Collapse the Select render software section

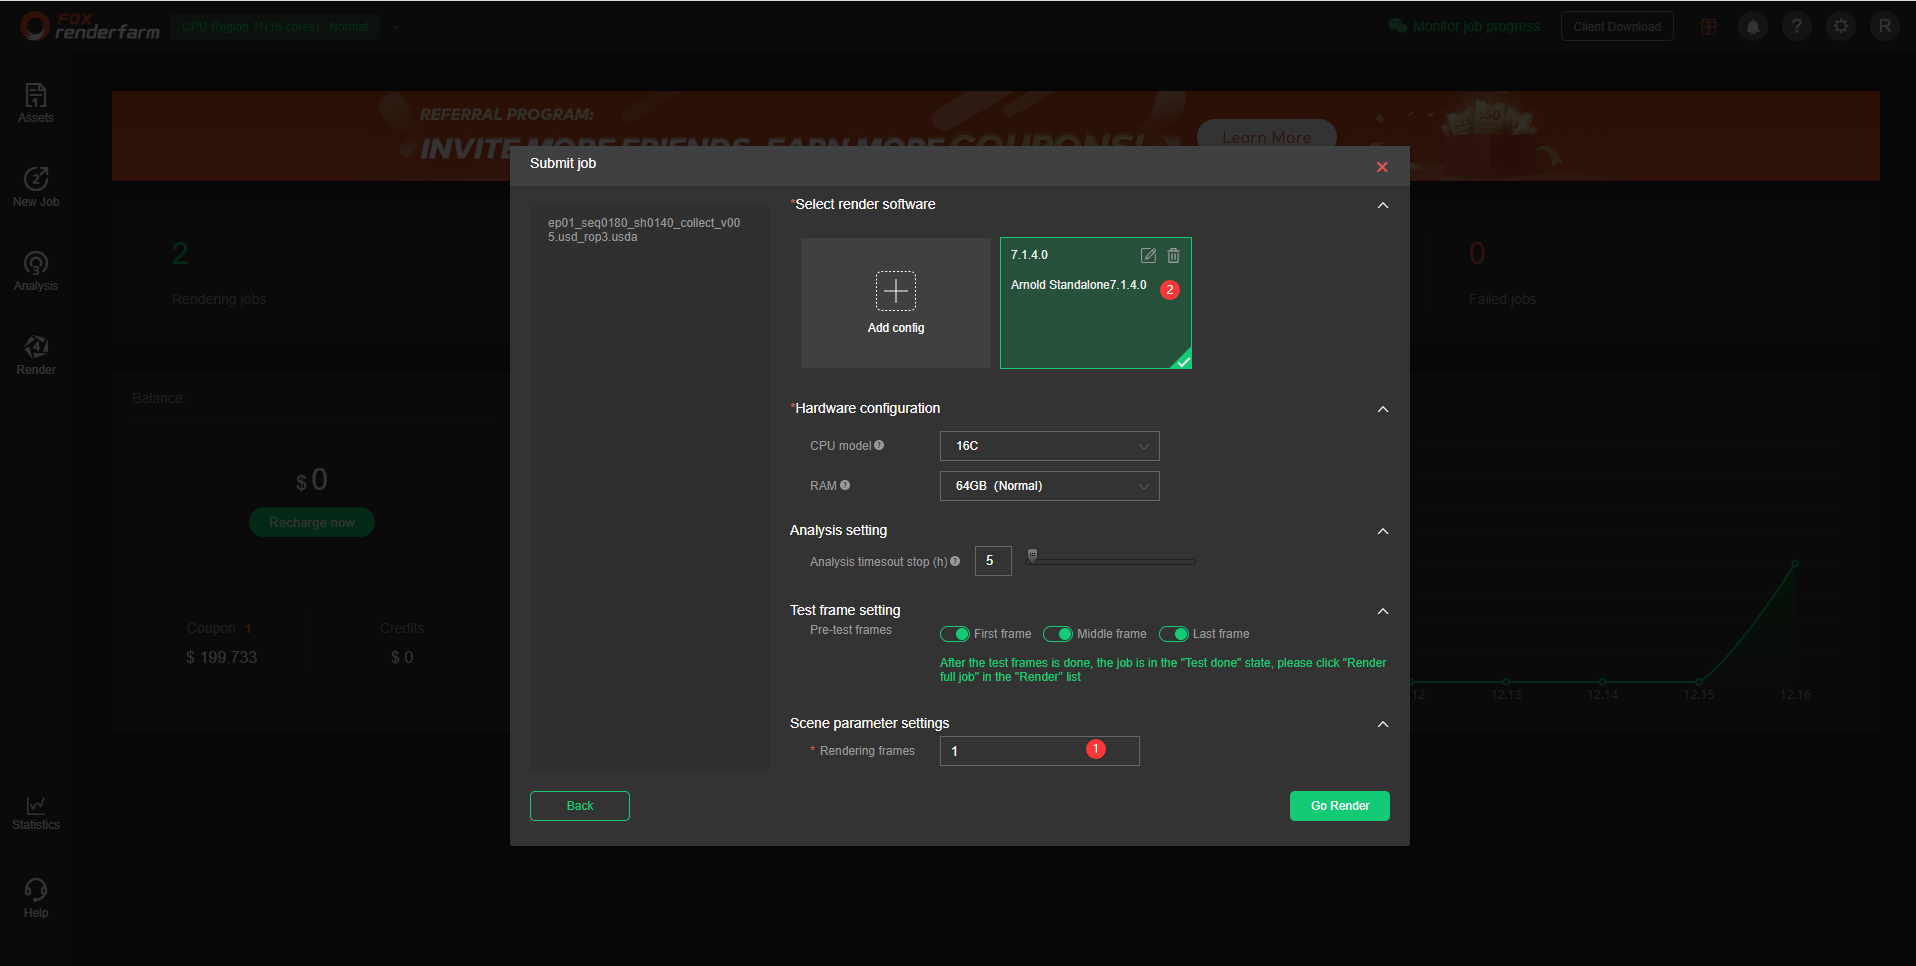(1383, 205)
